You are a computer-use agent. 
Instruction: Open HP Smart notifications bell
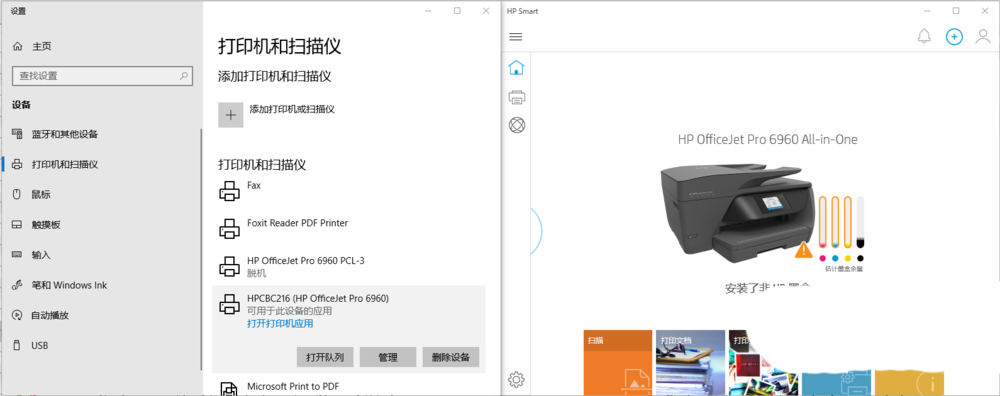coord(923,36)
